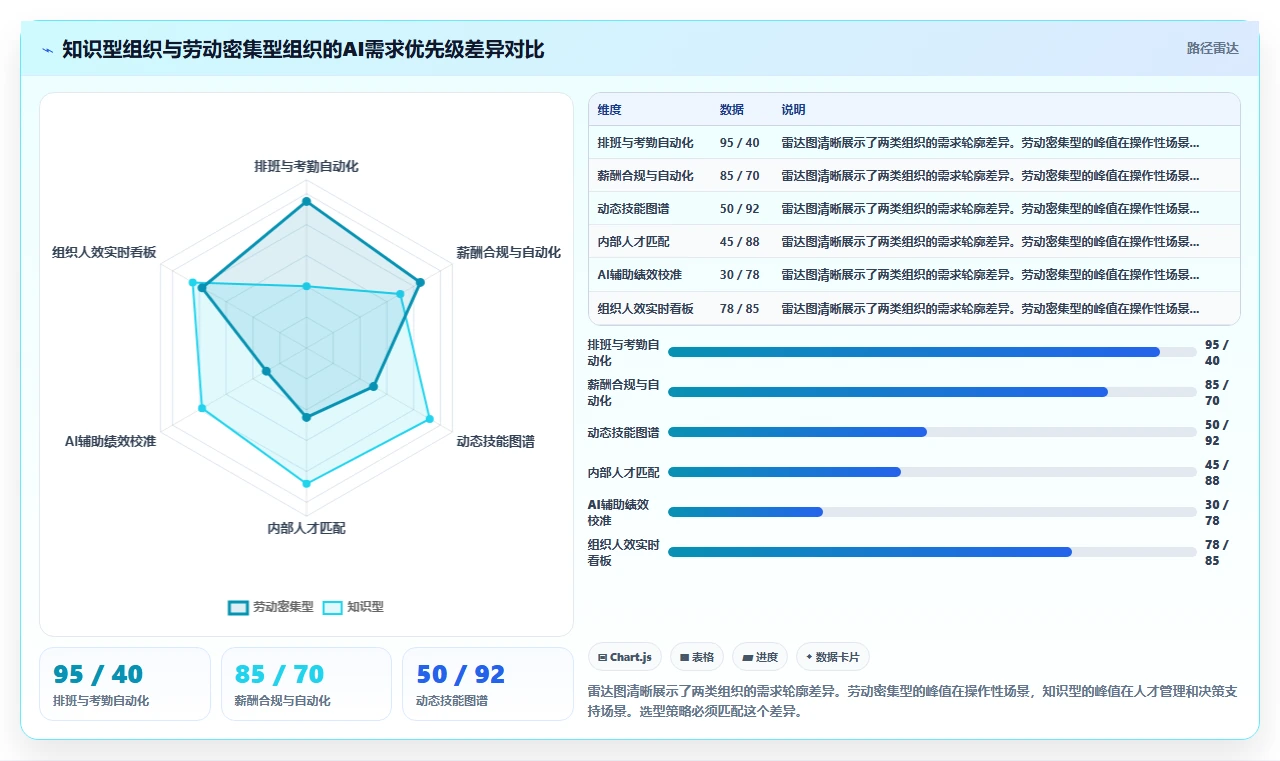Screen dimensions: 1280x761
Task: Click the Chart.js chip
Action: click(624, 657)
